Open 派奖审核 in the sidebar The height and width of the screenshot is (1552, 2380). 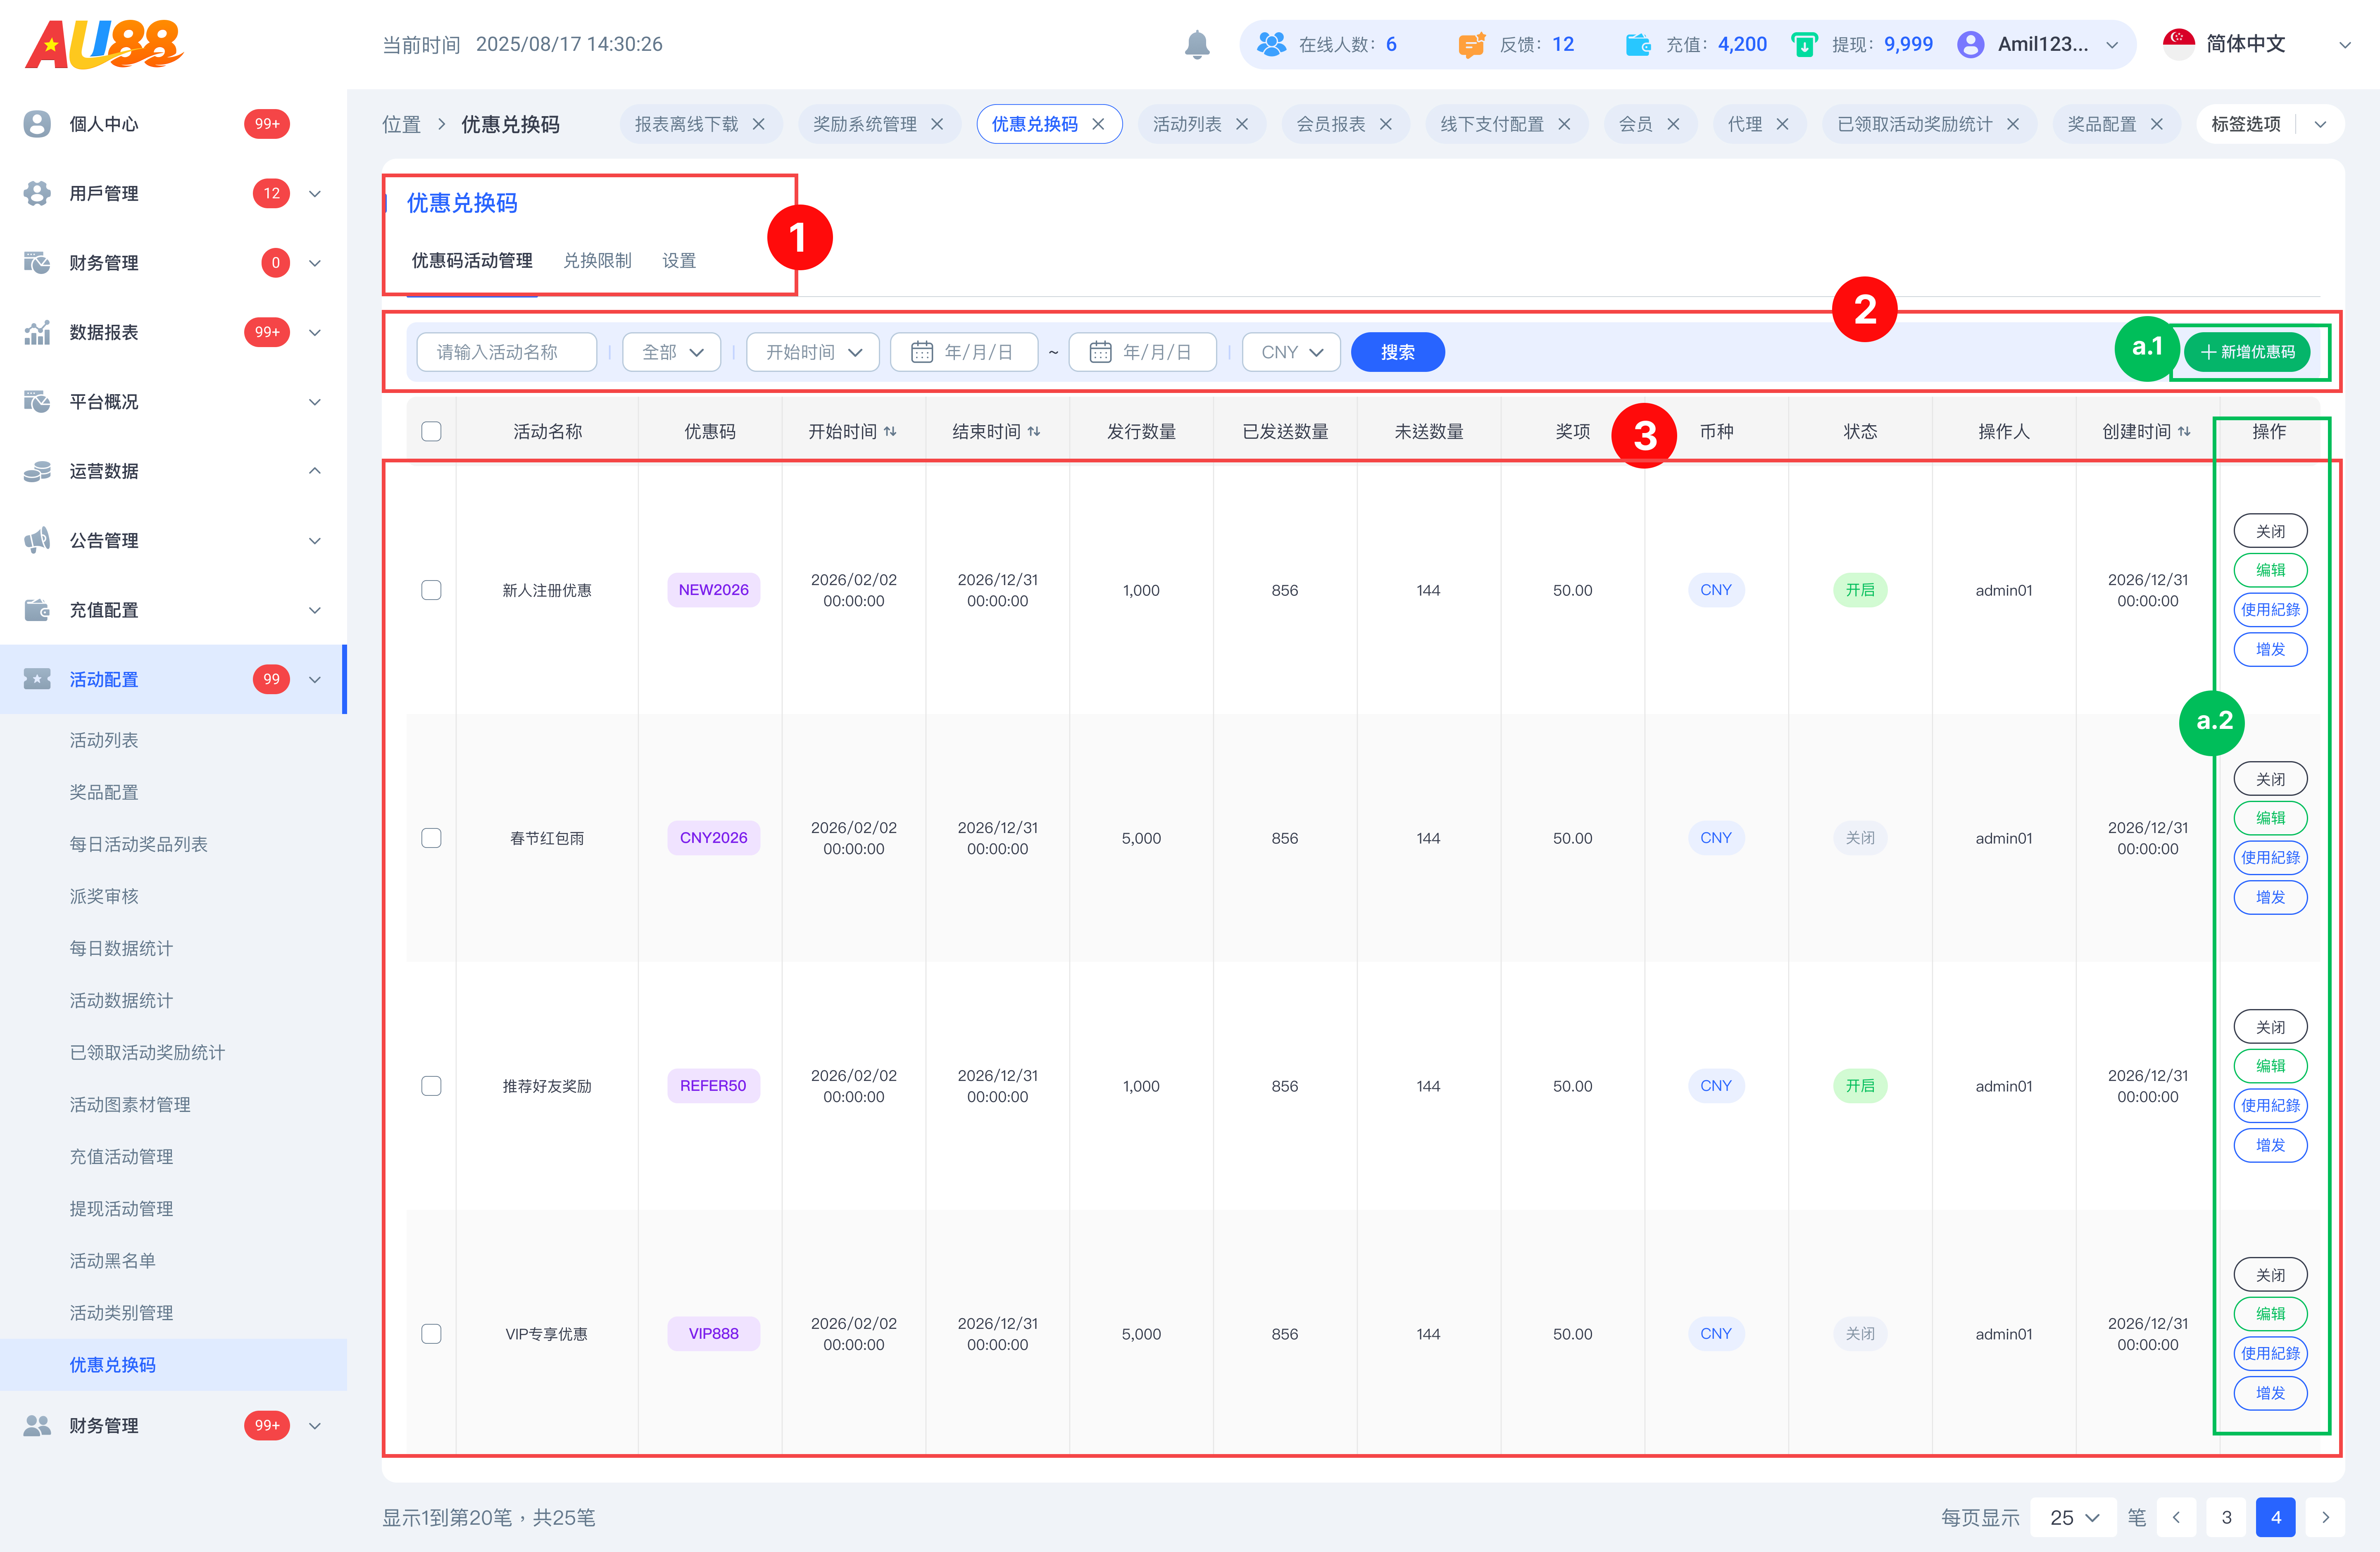(104, 896)
